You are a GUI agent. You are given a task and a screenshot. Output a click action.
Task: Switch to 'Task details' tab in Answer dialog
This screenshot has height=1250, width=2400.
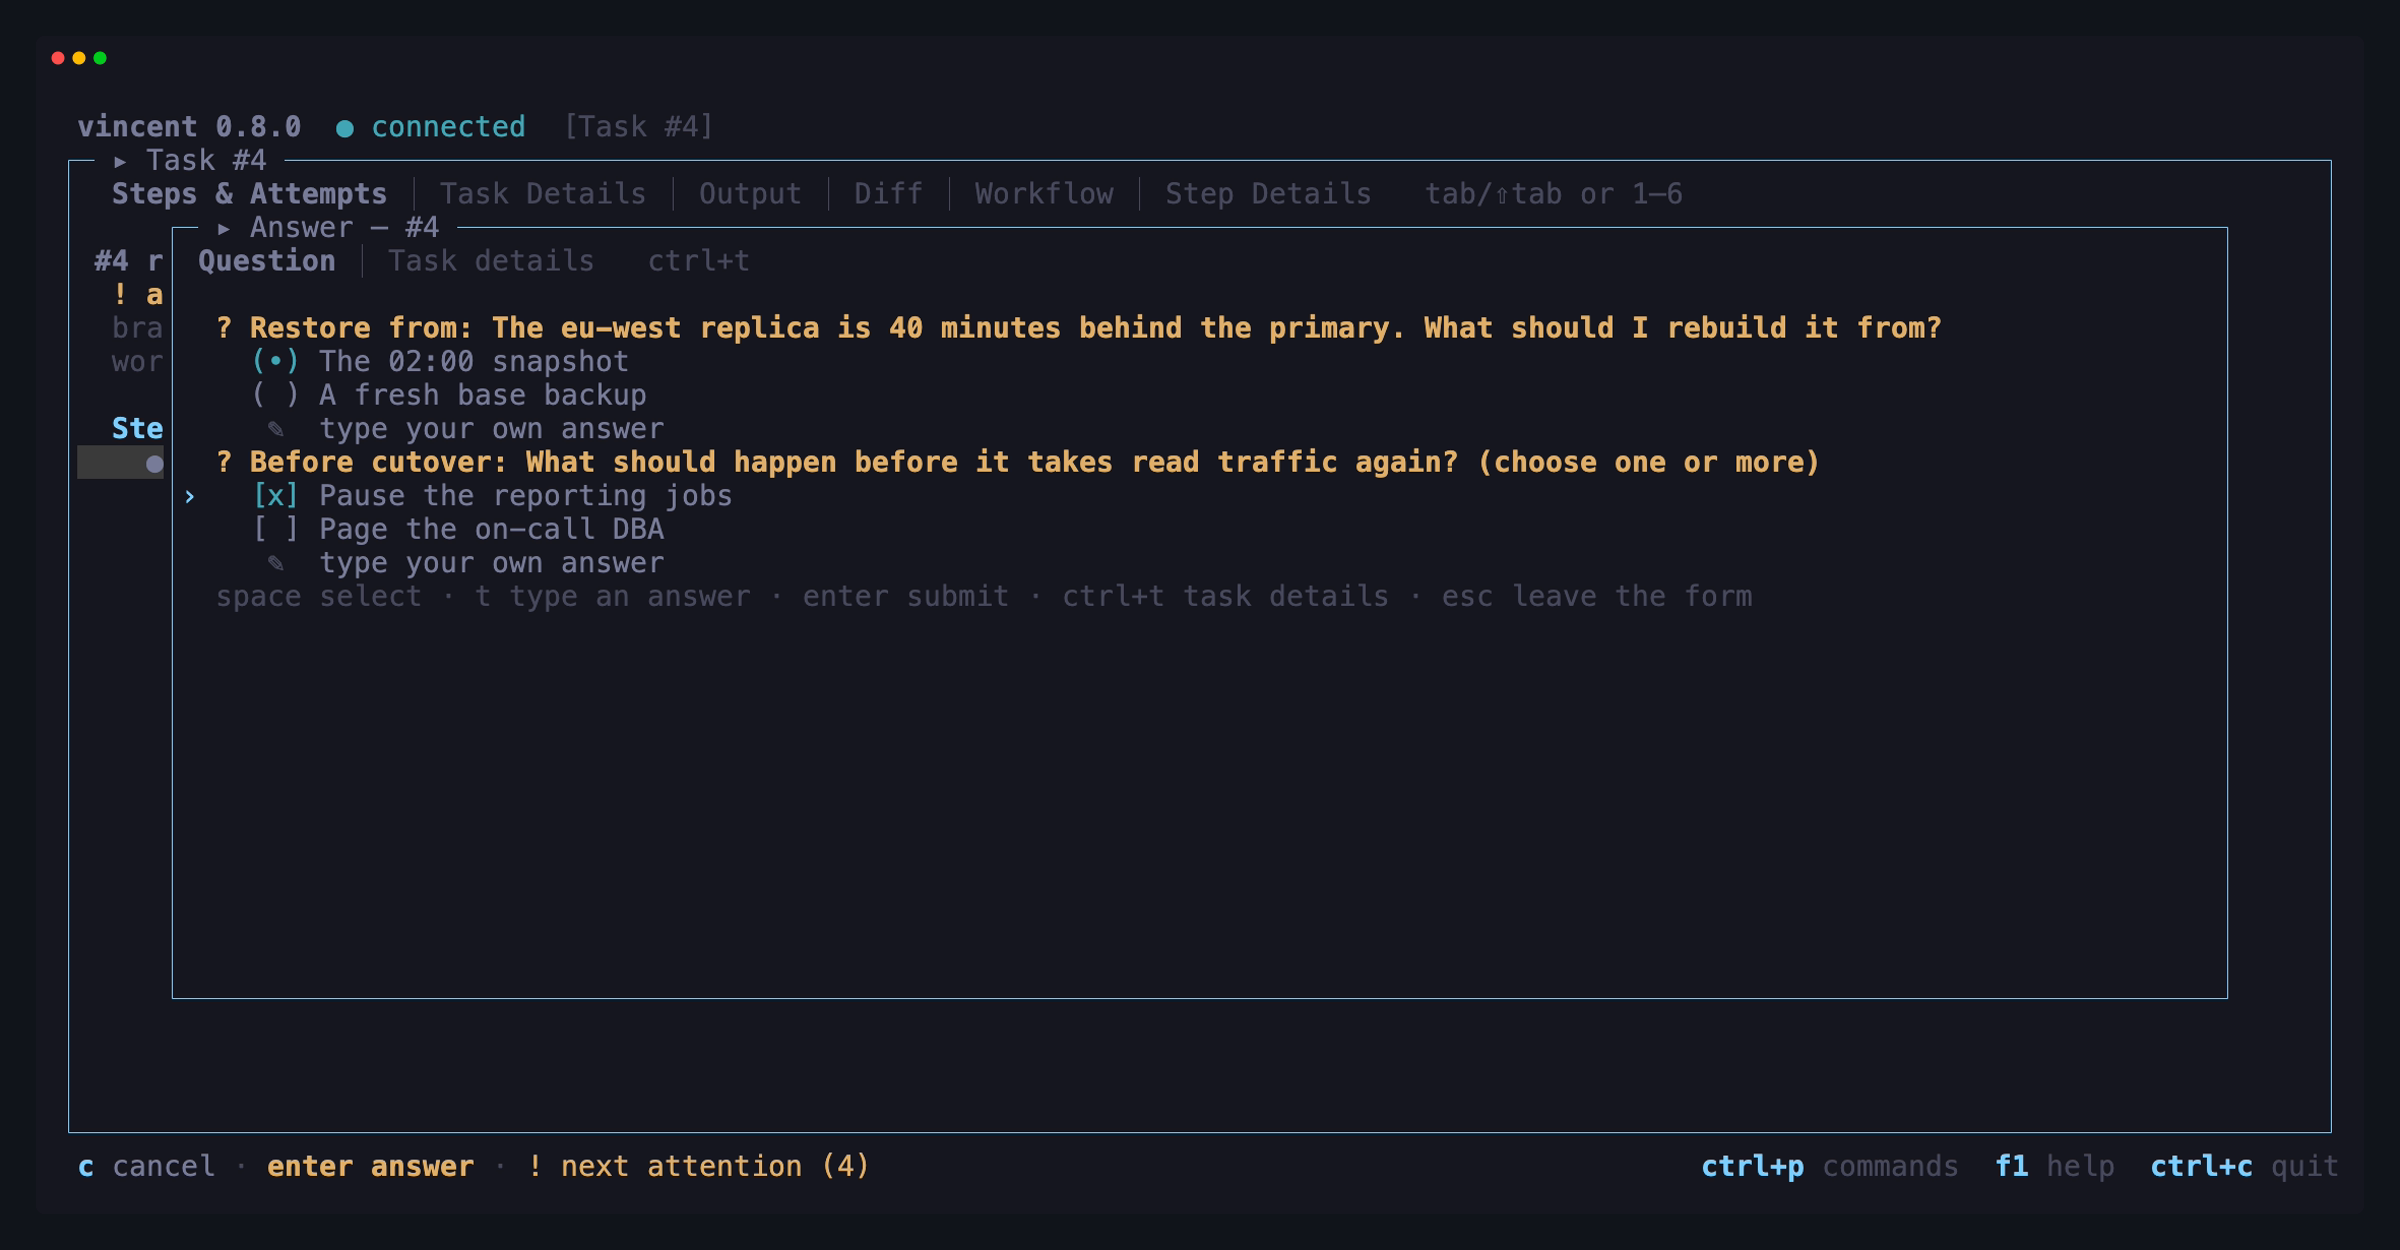(x=491, y=261)
